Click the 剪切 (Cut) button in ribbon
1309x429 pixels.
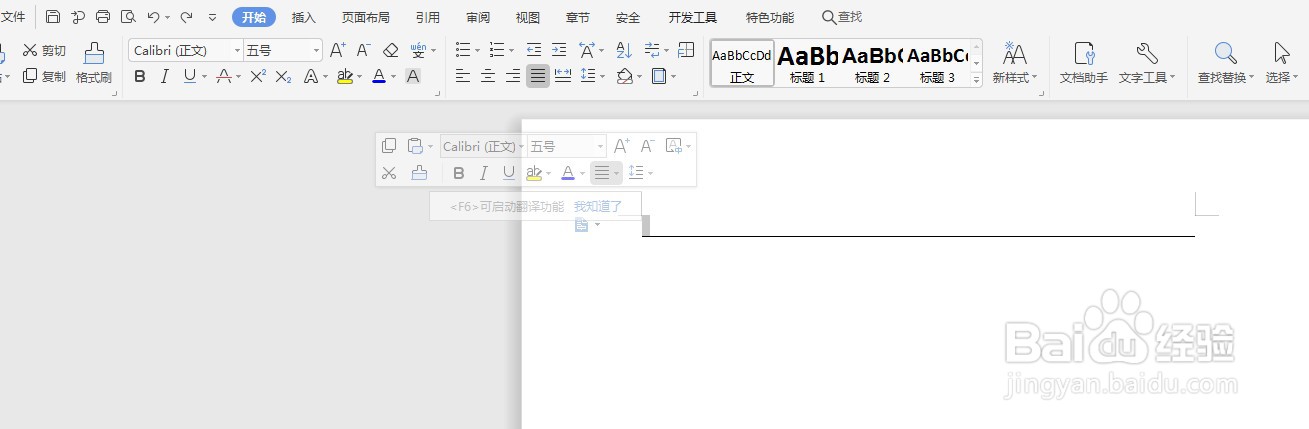tap(44, 50)
